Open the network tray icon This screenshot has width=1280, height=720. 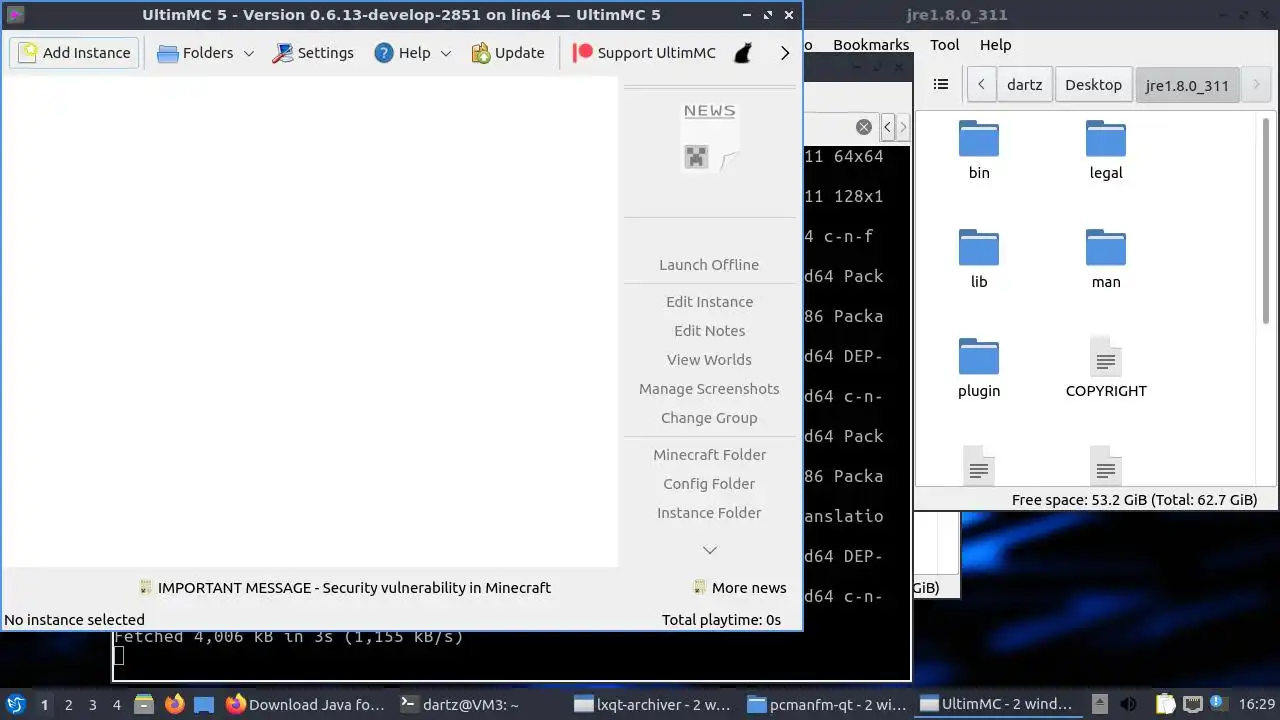tap(1193, 704)
